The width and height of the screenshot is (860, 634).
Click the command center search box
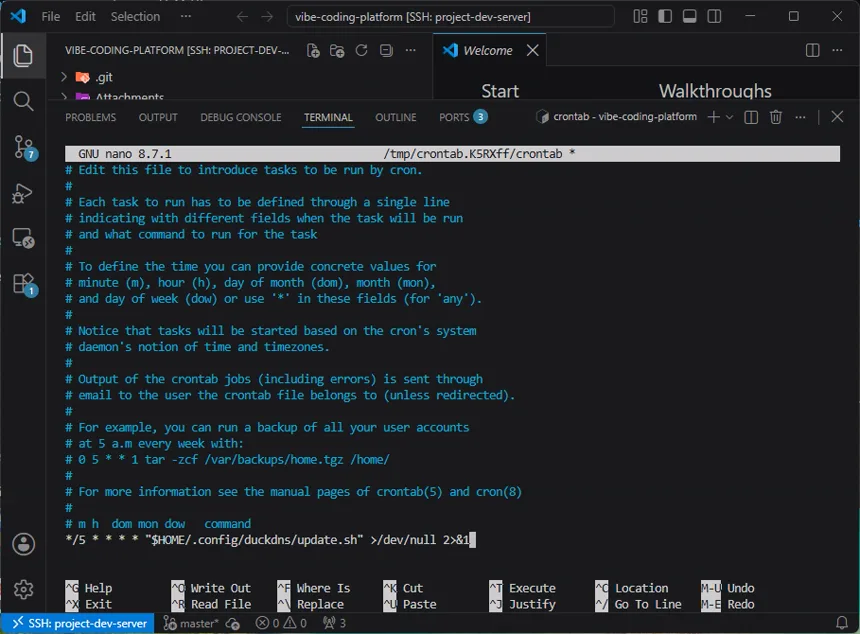[450, 17]
